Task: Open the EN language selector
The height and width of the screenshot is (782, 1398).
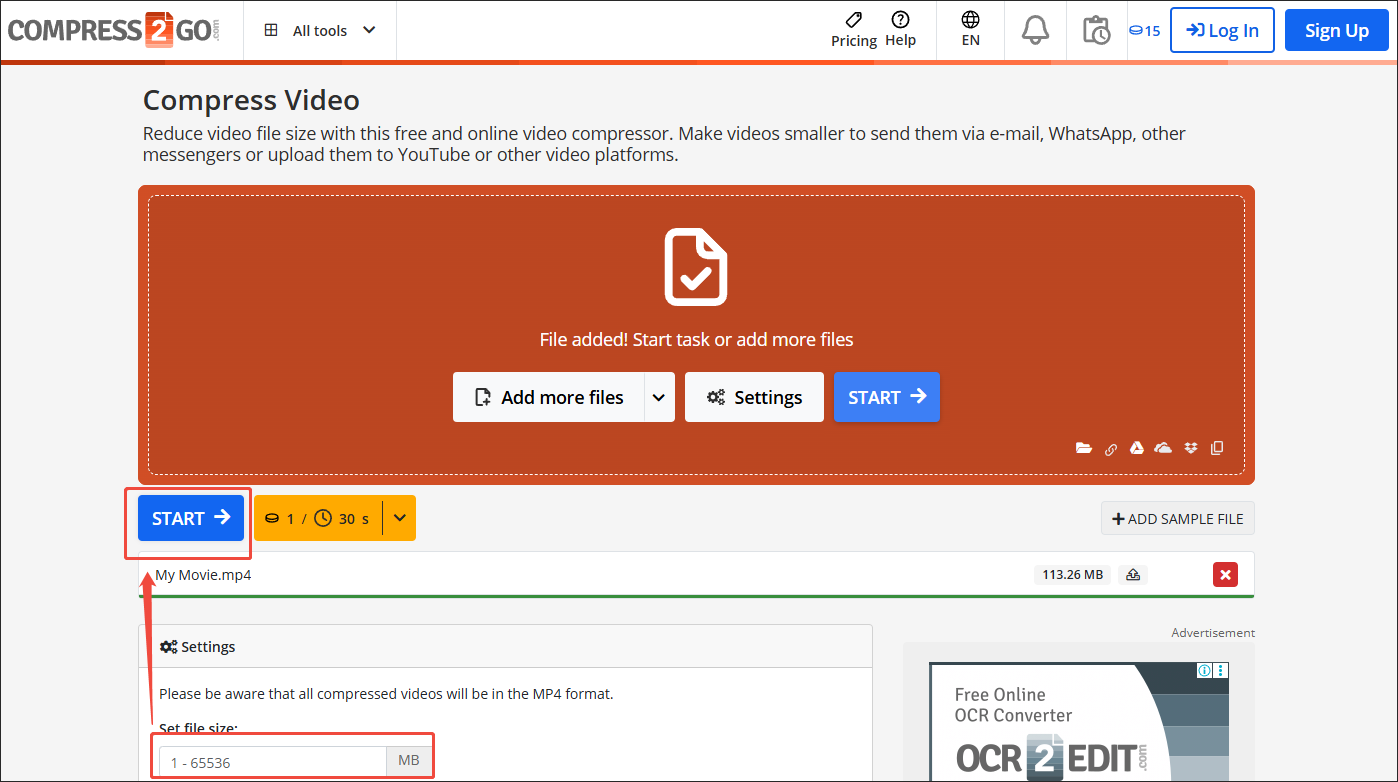Action: (969, 30)
